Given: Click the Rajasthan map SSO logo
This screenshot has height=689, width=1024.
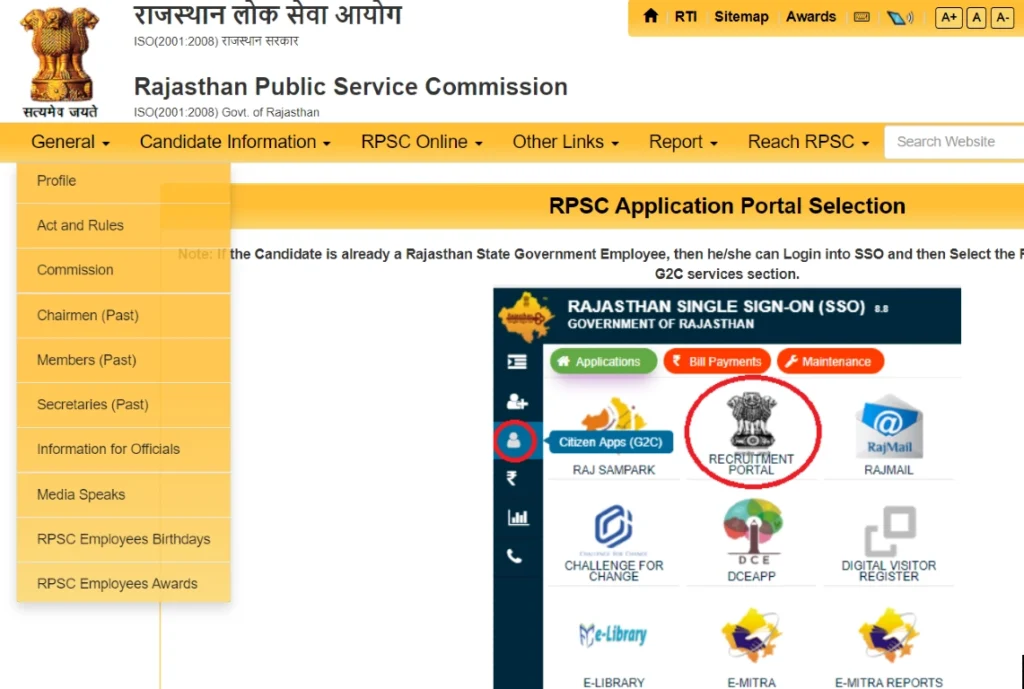Looking at the screenshot, I should coord(526,317).
